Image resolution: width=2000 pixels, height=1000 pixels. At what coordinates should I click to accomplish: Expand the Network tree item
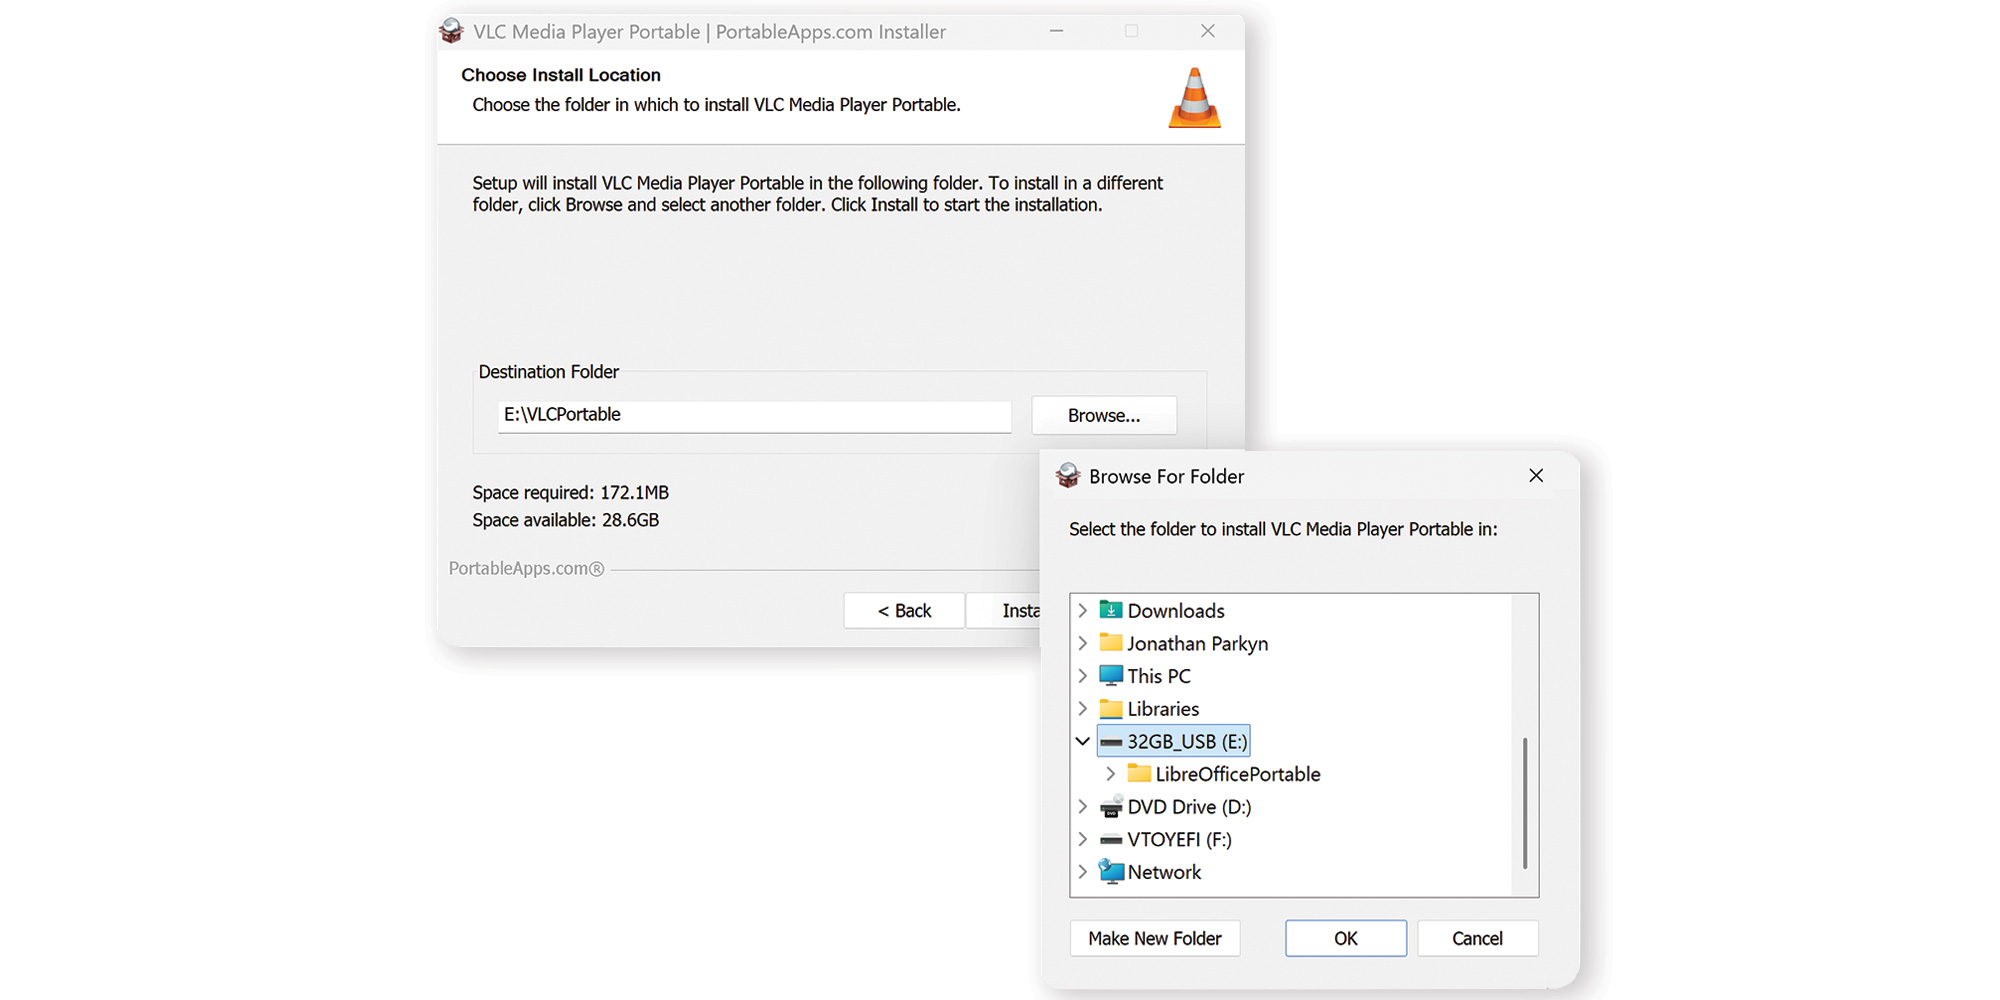click(1082, 871)
